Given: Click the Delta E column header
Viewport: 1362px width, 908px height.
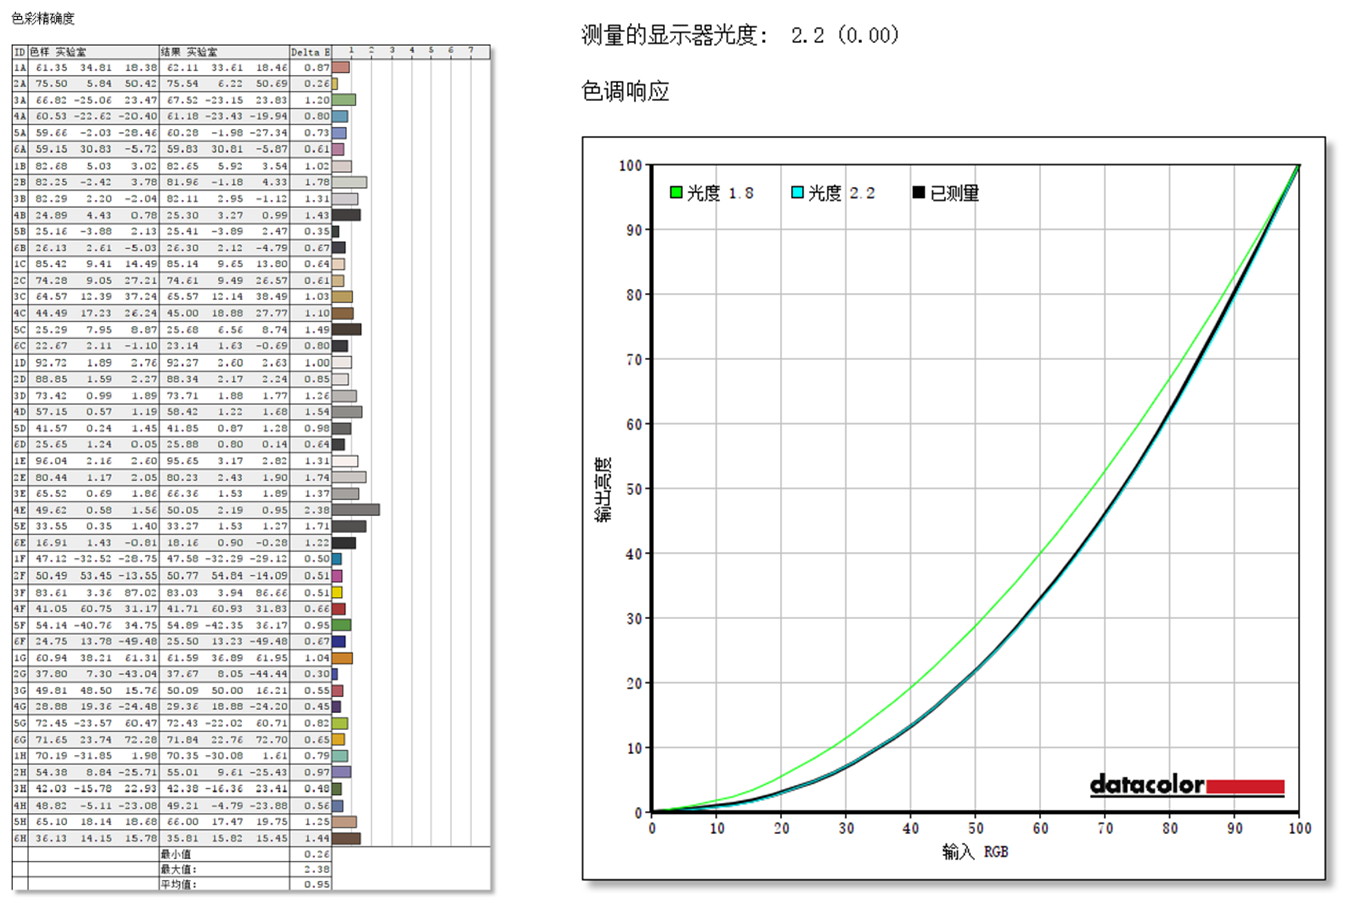Looking at the screenshot, I should tap(311, 51).
